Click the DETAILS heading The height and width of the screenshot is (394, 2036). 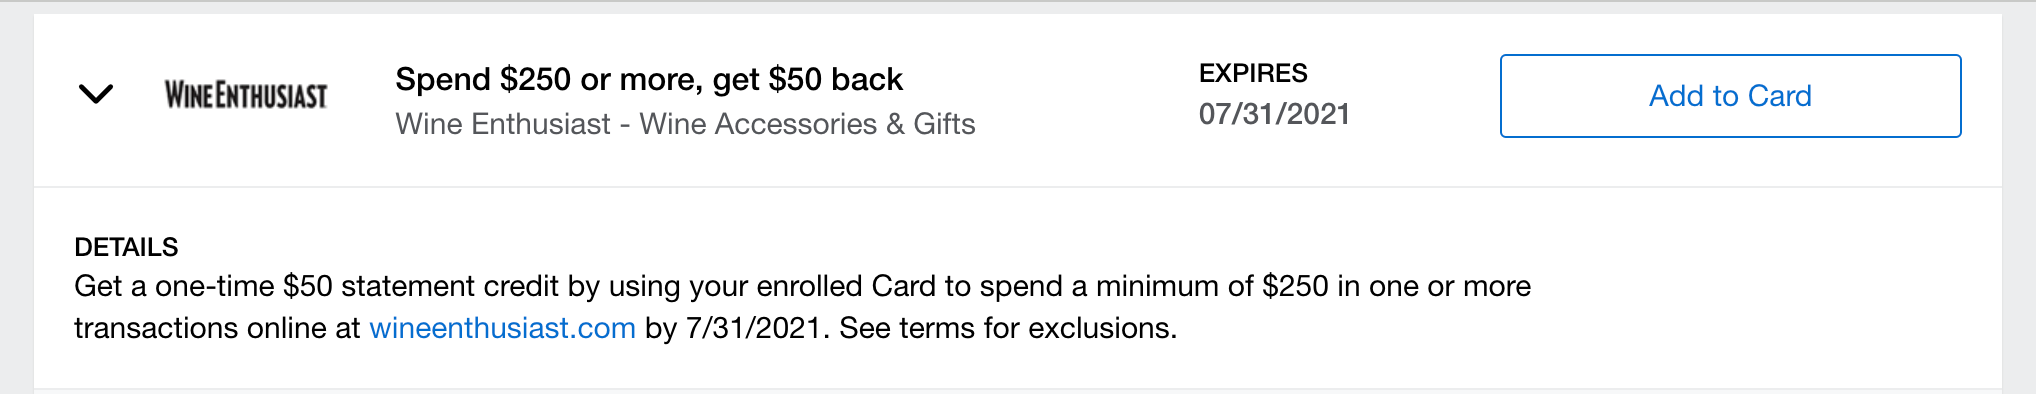[126, 247]
